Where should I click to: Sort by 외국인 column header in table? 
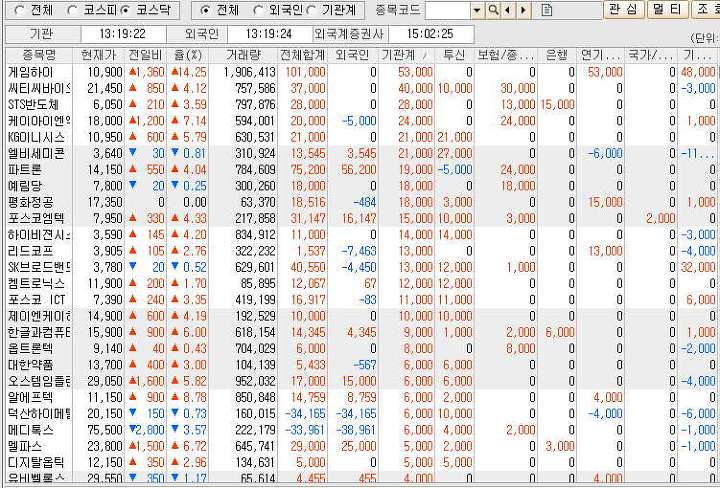tap(352, 55)
